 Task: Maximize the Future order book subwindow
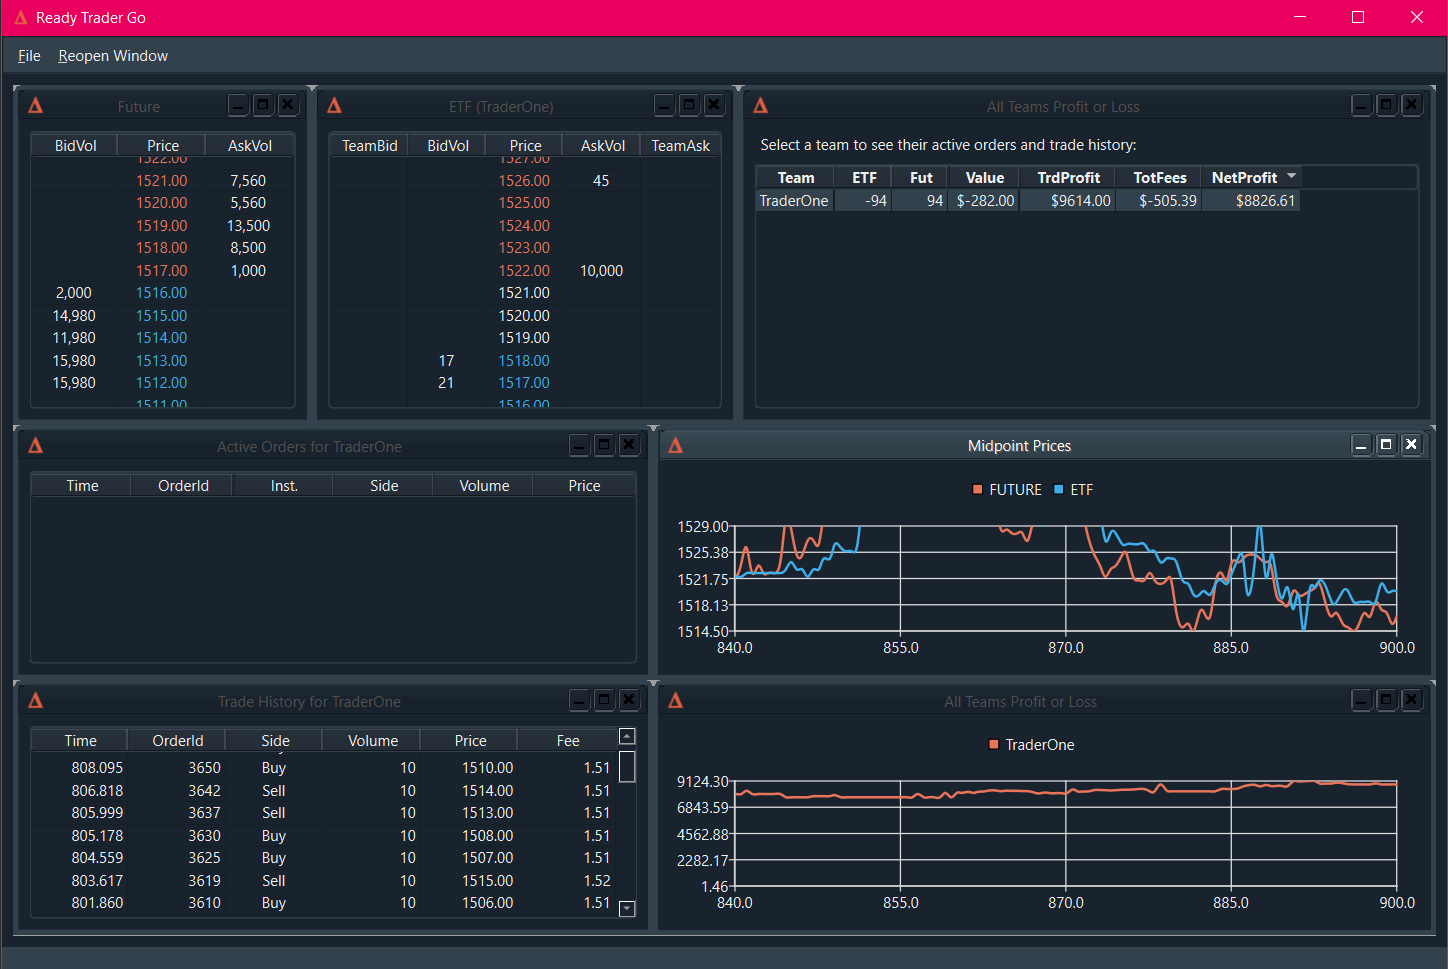pyautogui.click(x=263, y=105)
